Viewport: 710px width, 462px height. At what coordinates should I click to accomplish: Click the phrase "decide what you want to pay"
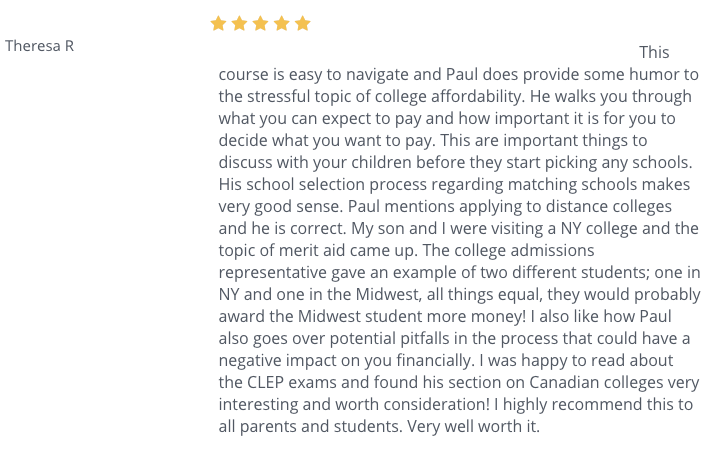[327, 140]
